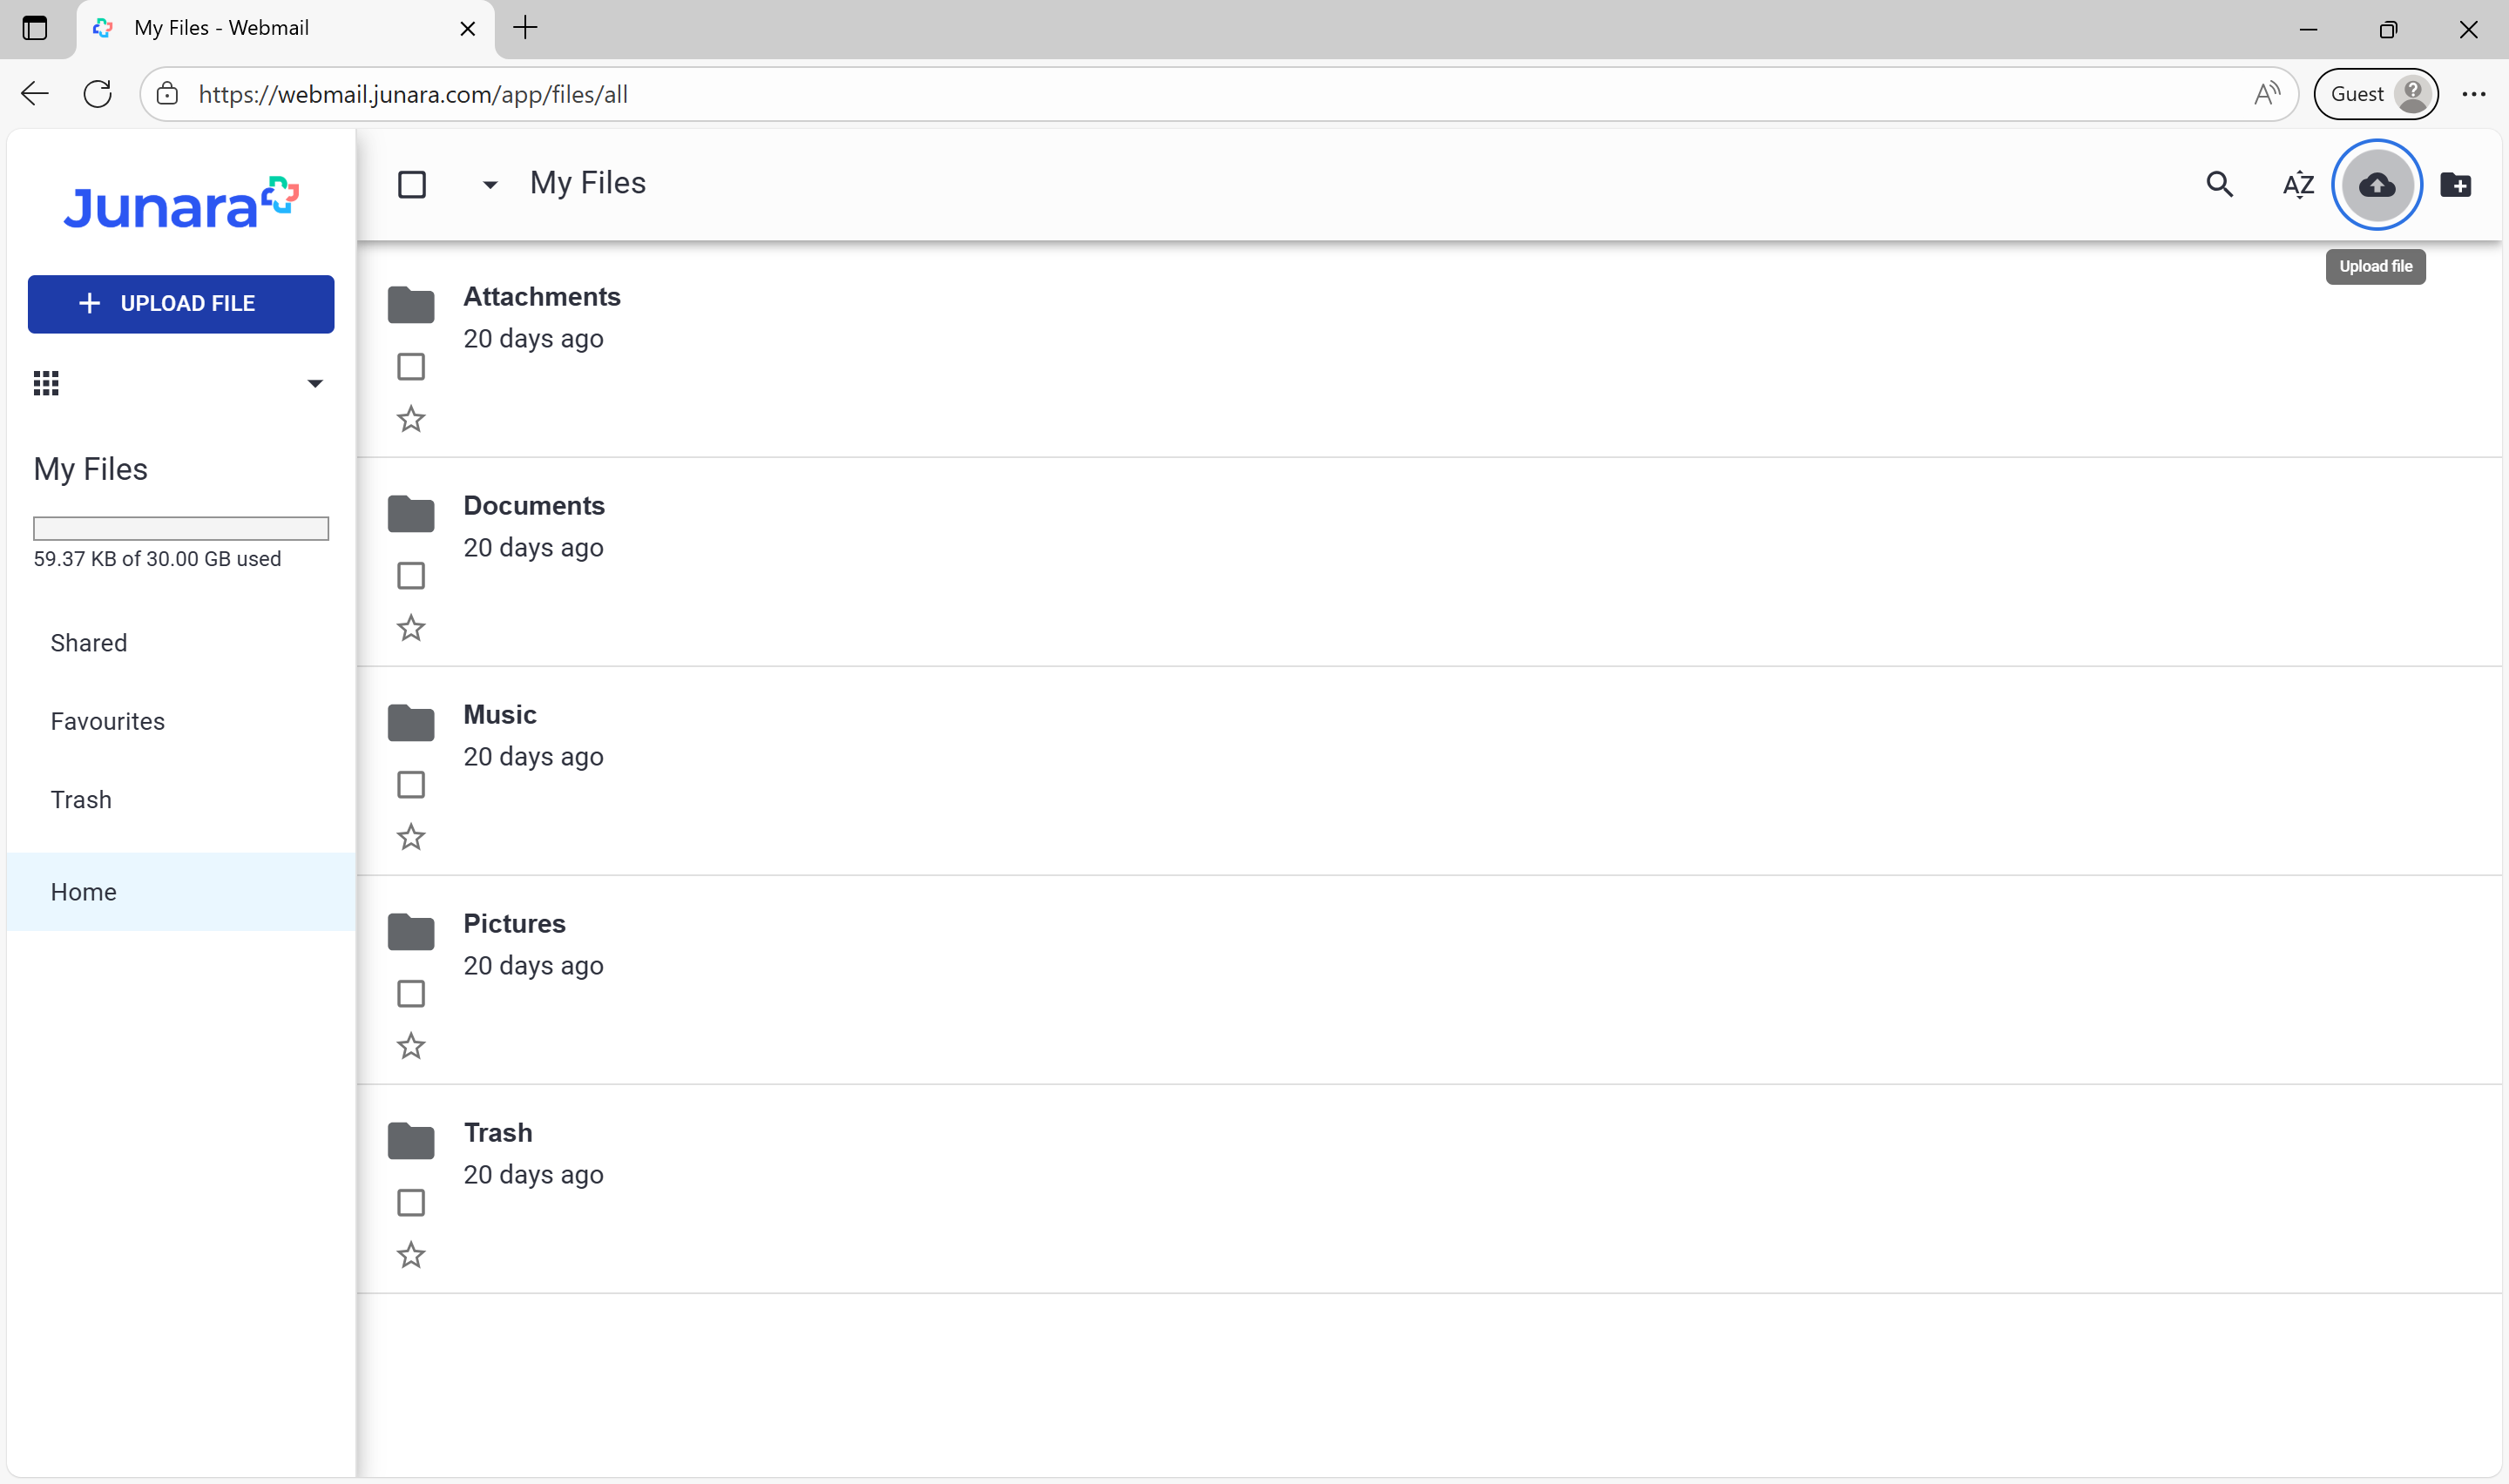The height and width of the screenshot is (1484, 2509).
Task: Star the Attachments folder
Action: (x=411, y=419)
